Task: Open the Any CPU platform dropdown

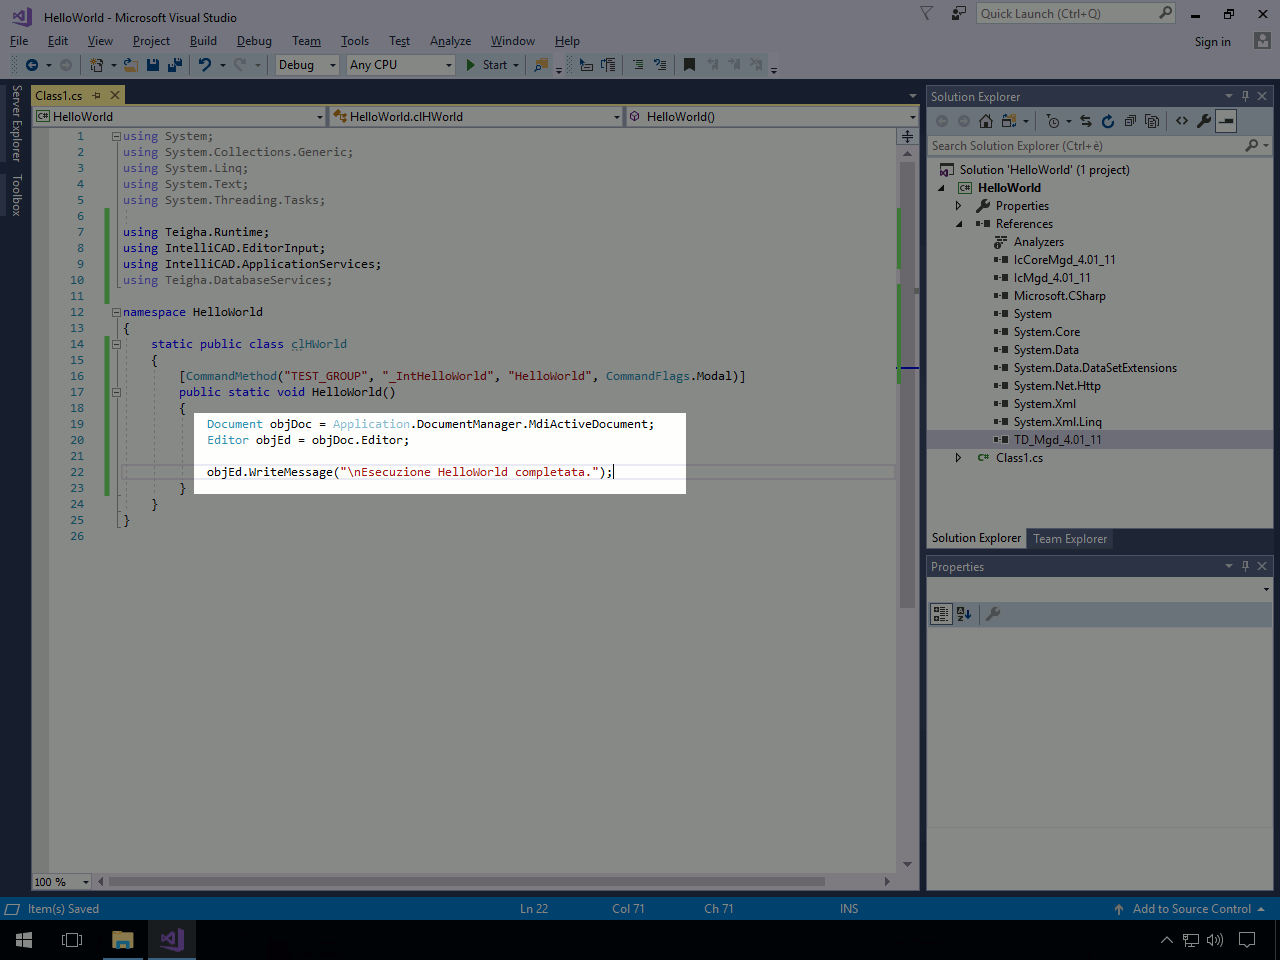Action: click(x=401, y=65)
